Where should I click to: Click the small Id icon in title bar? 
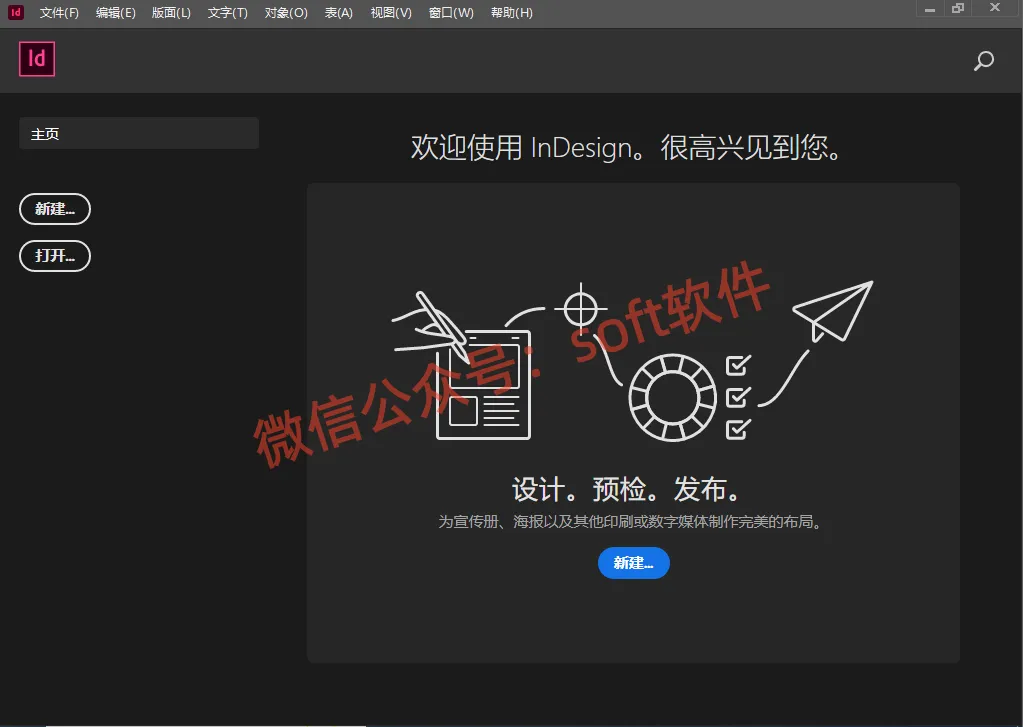[16, 12]
